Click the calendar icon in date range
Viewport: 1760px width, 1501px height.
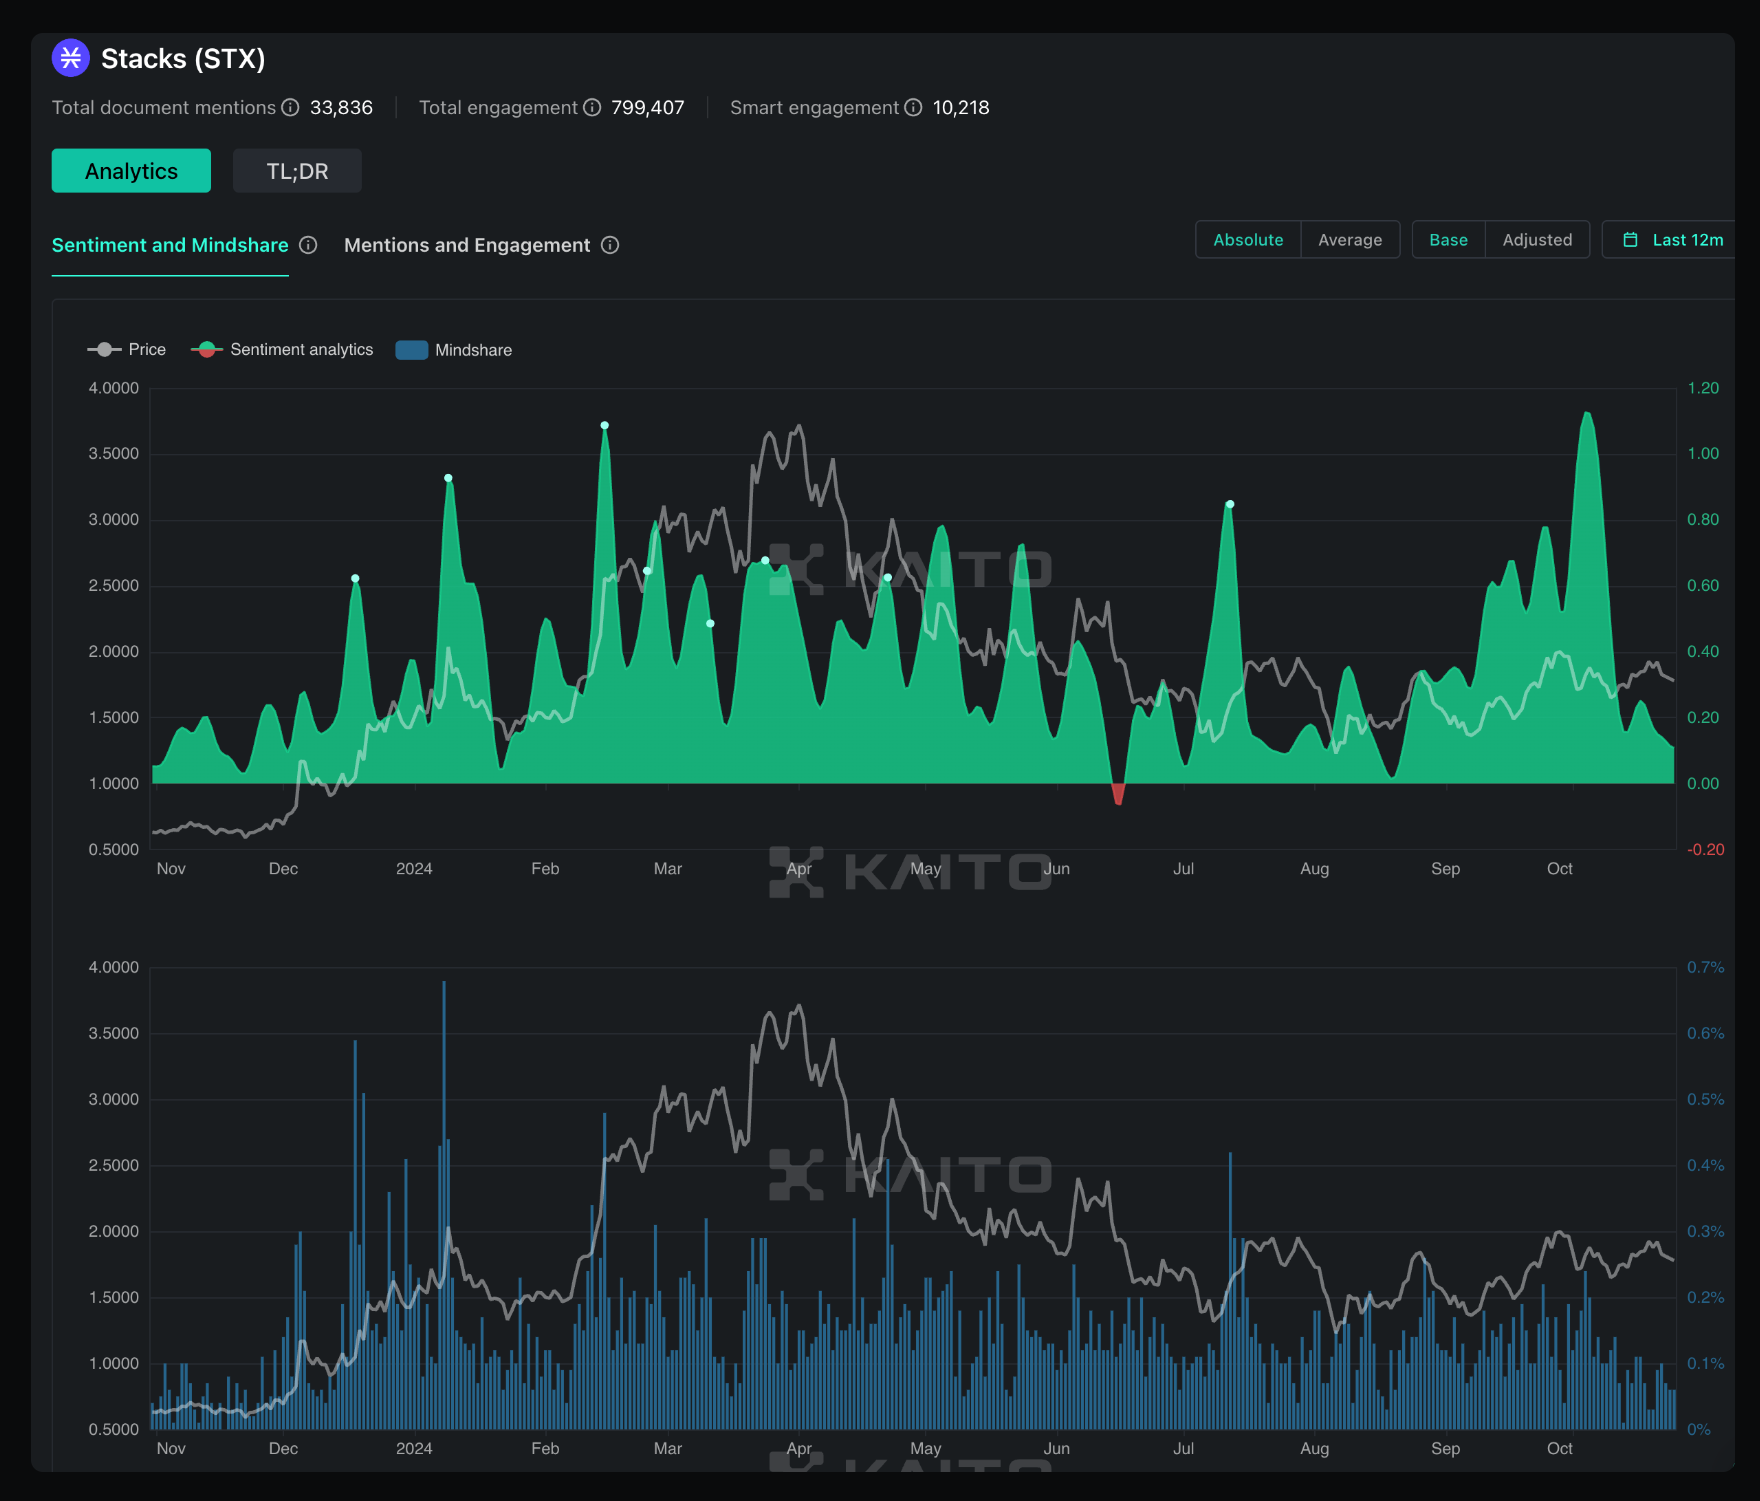pos(1630,240)
